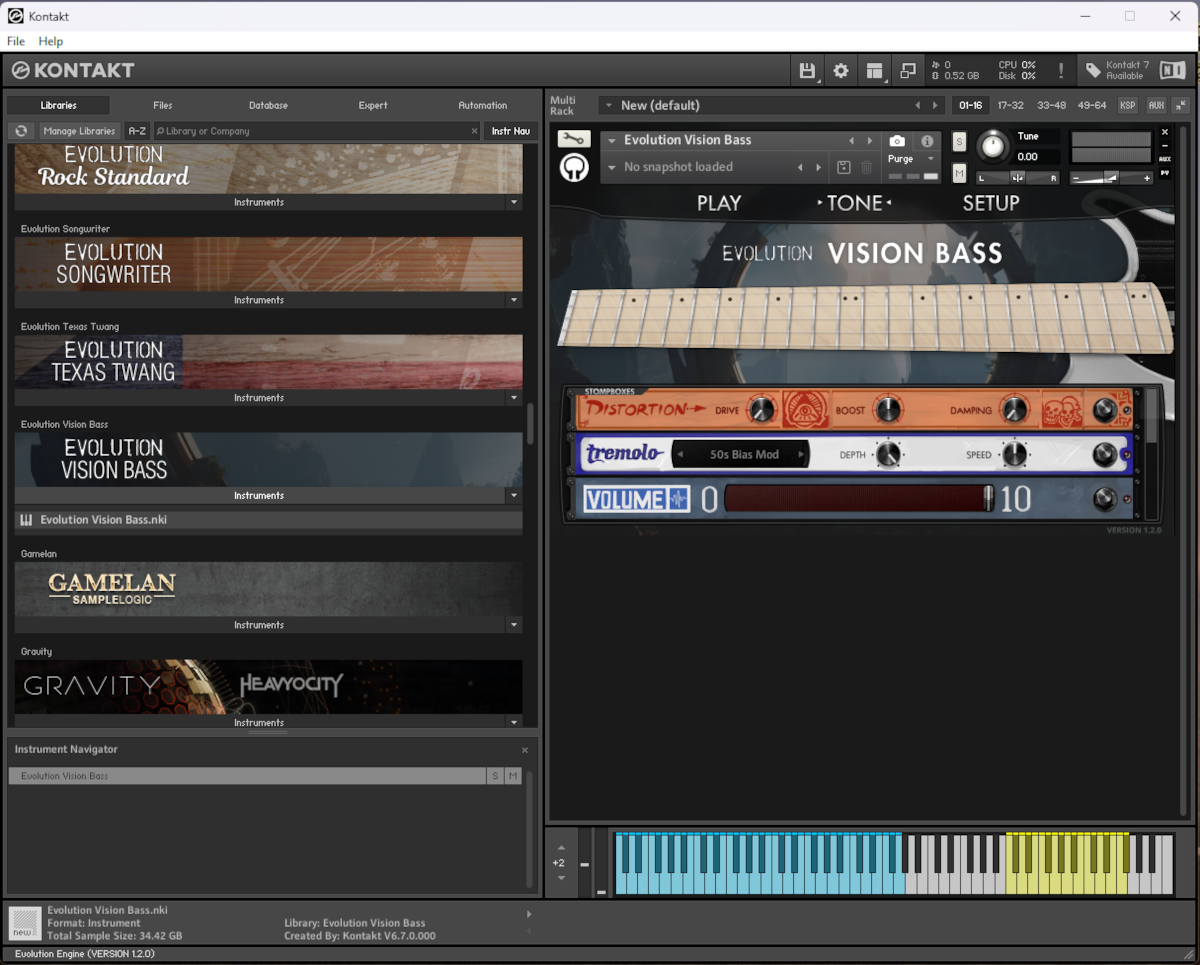This screenshot has width=1200, height=965.
Task: Click the Instr Nav button
Action: 511,131
